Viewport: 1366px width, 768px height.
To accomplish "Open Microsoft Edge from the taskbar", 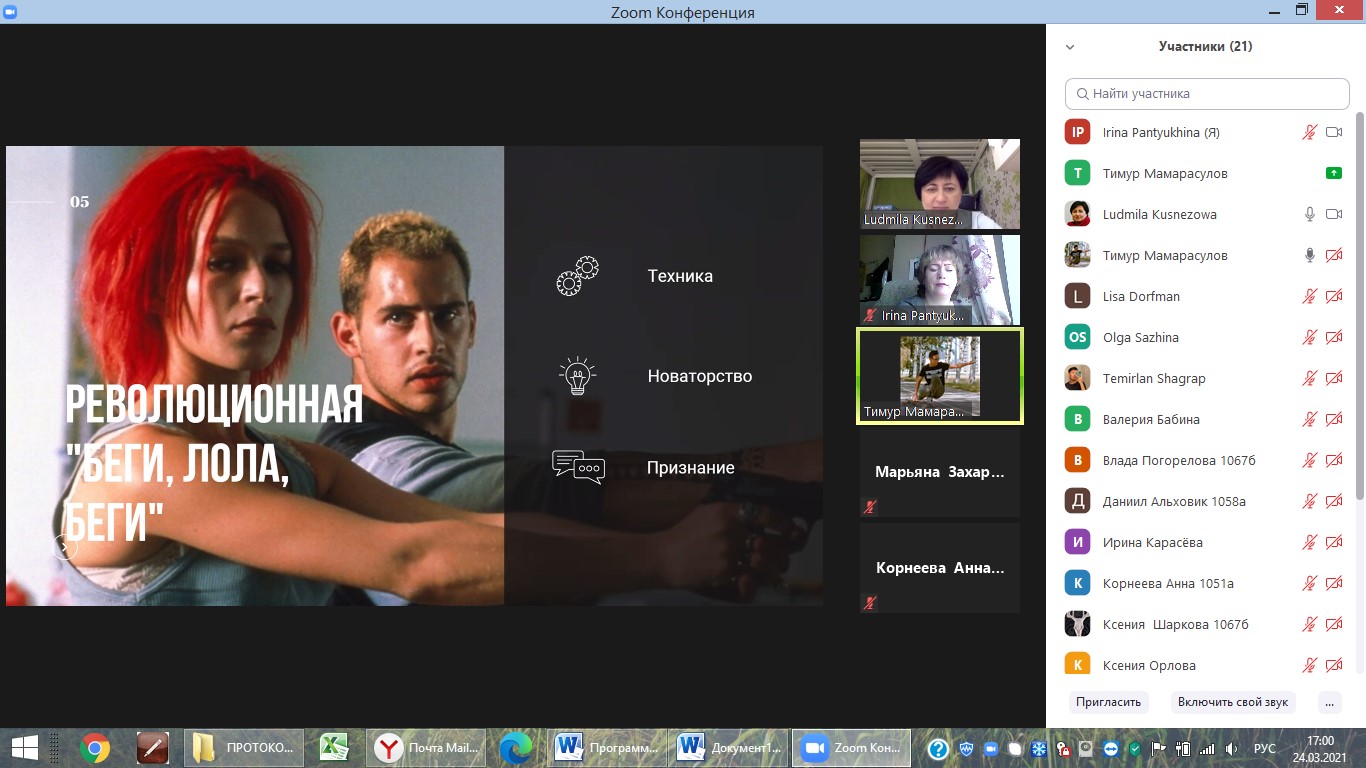I will (516, 747).
